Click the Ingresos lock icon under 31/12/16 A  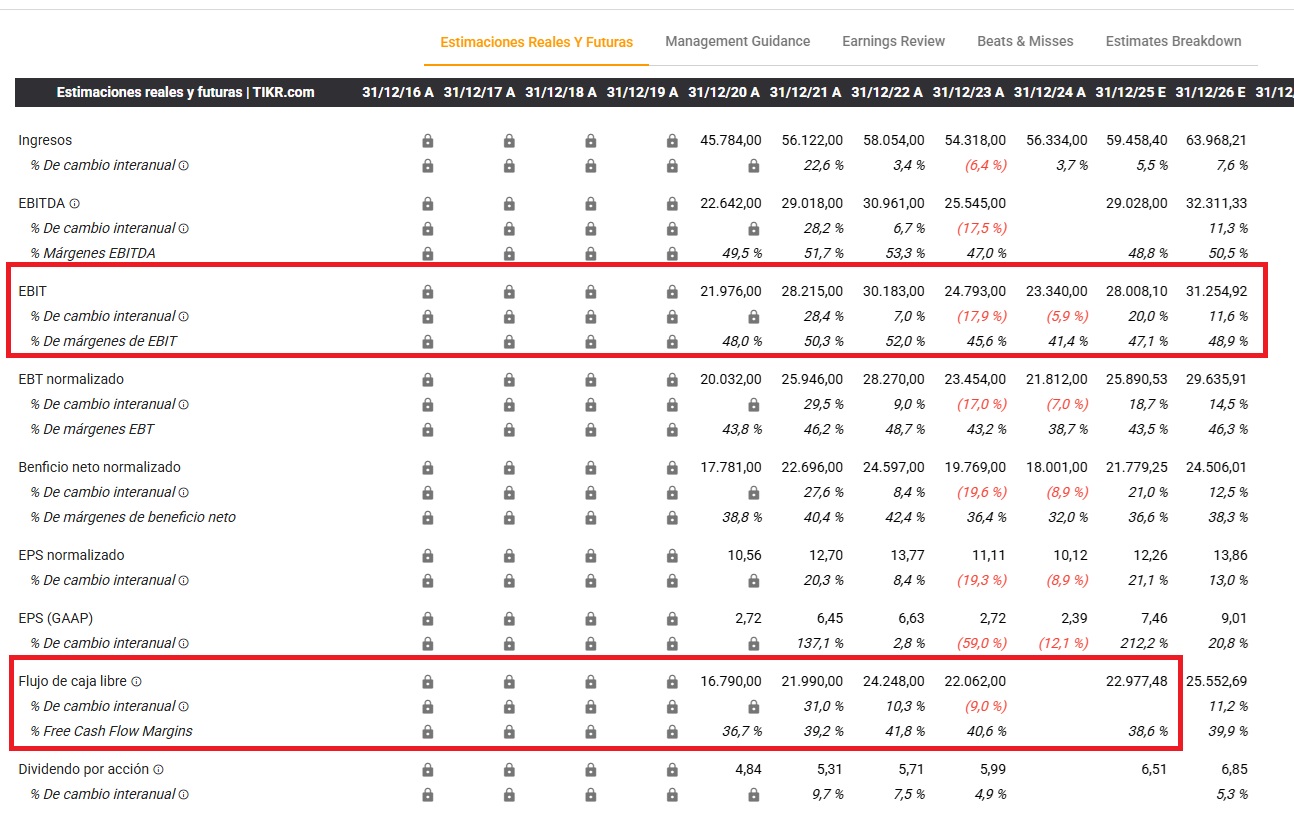point(428,141)
